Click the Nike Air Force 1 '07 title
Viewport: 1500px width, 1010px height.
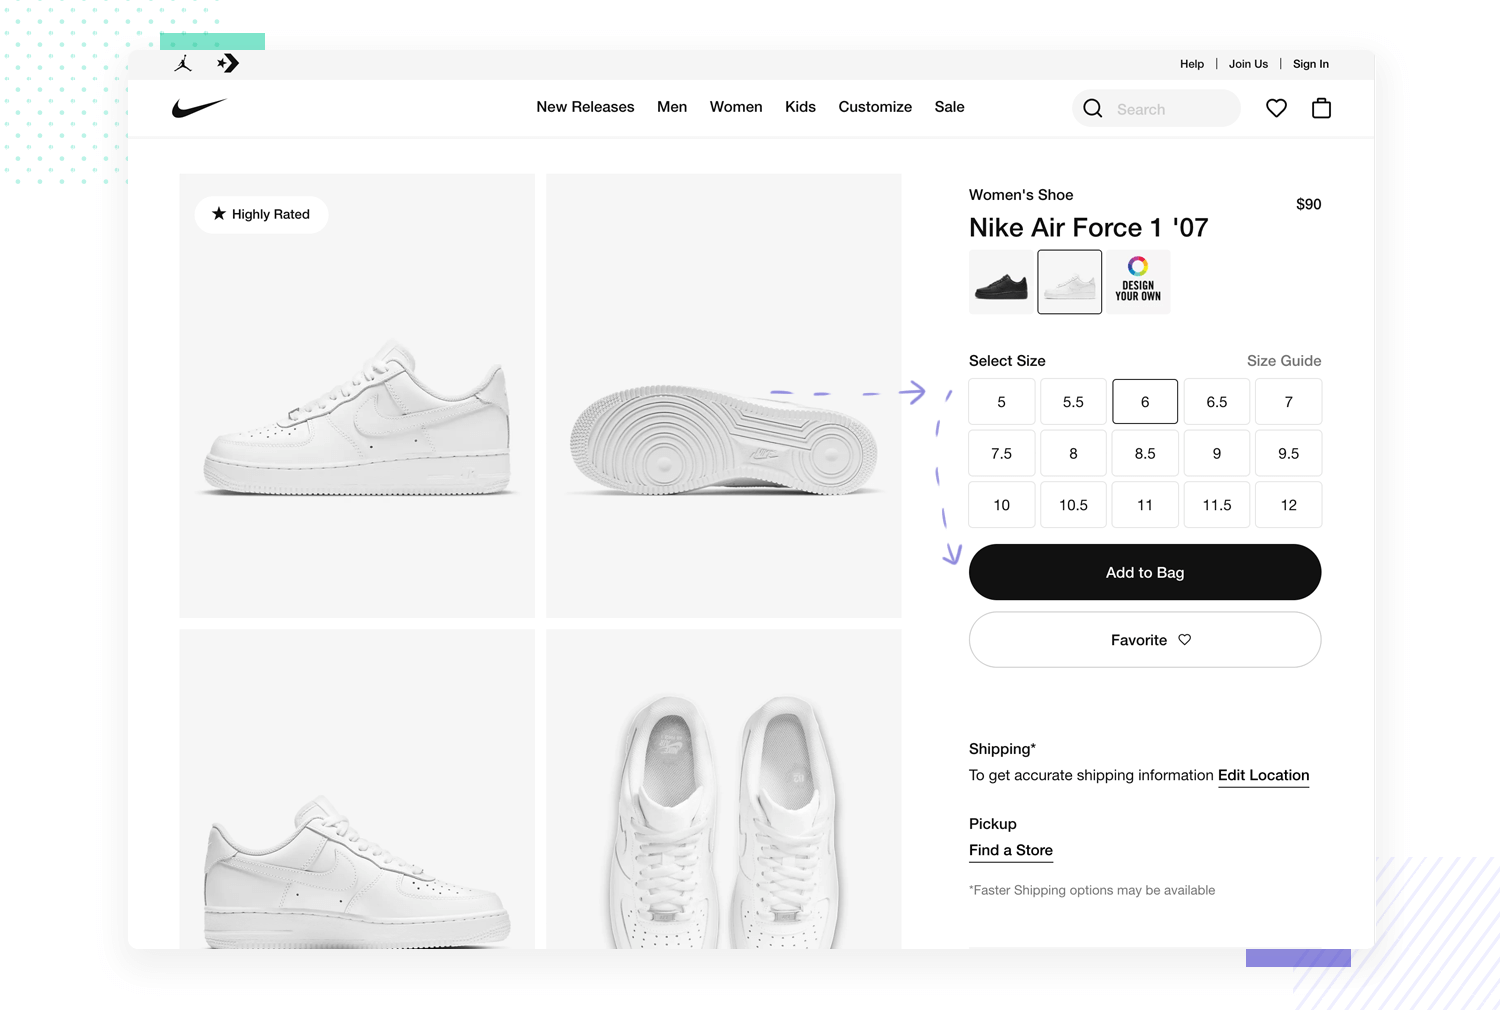pyautogui.click(x=1089, y=228)
